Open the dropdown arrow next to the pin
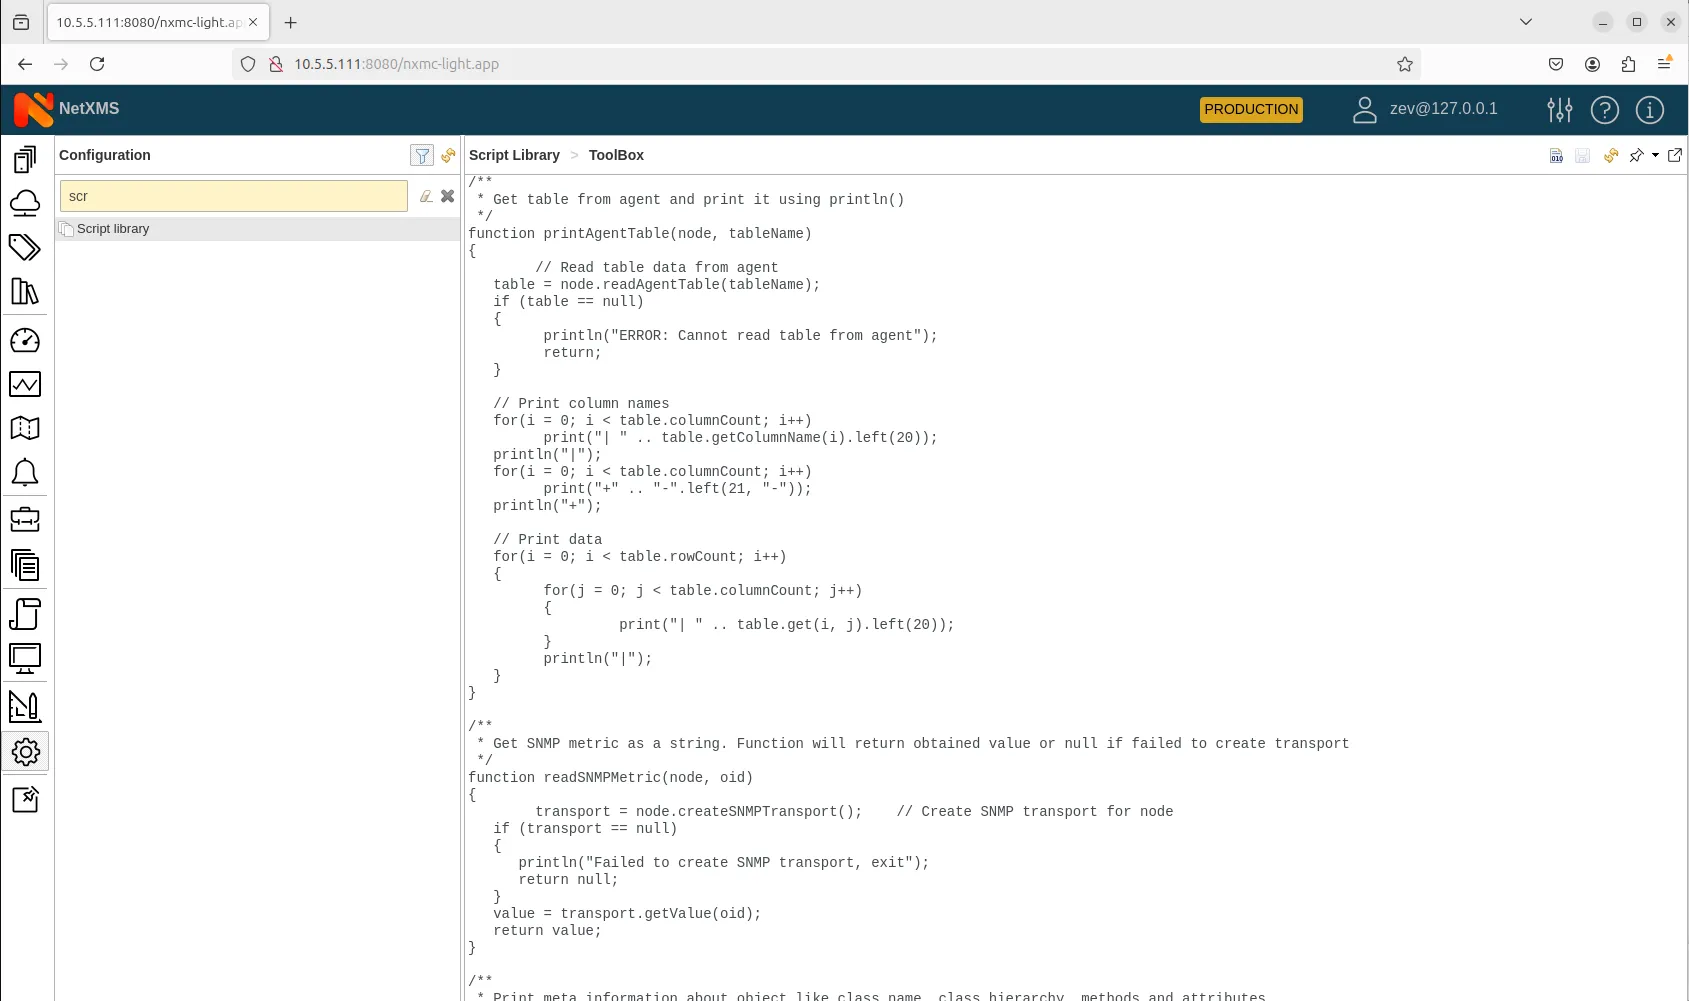Viewport: 1689px width, 1001px height. click(x=1653, y=155)
